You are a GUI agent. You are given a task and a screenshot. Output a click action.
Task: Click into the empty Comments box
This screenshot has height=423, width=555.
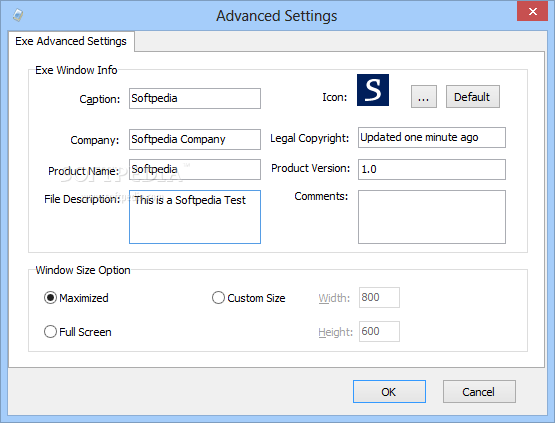tap(432, 217)
